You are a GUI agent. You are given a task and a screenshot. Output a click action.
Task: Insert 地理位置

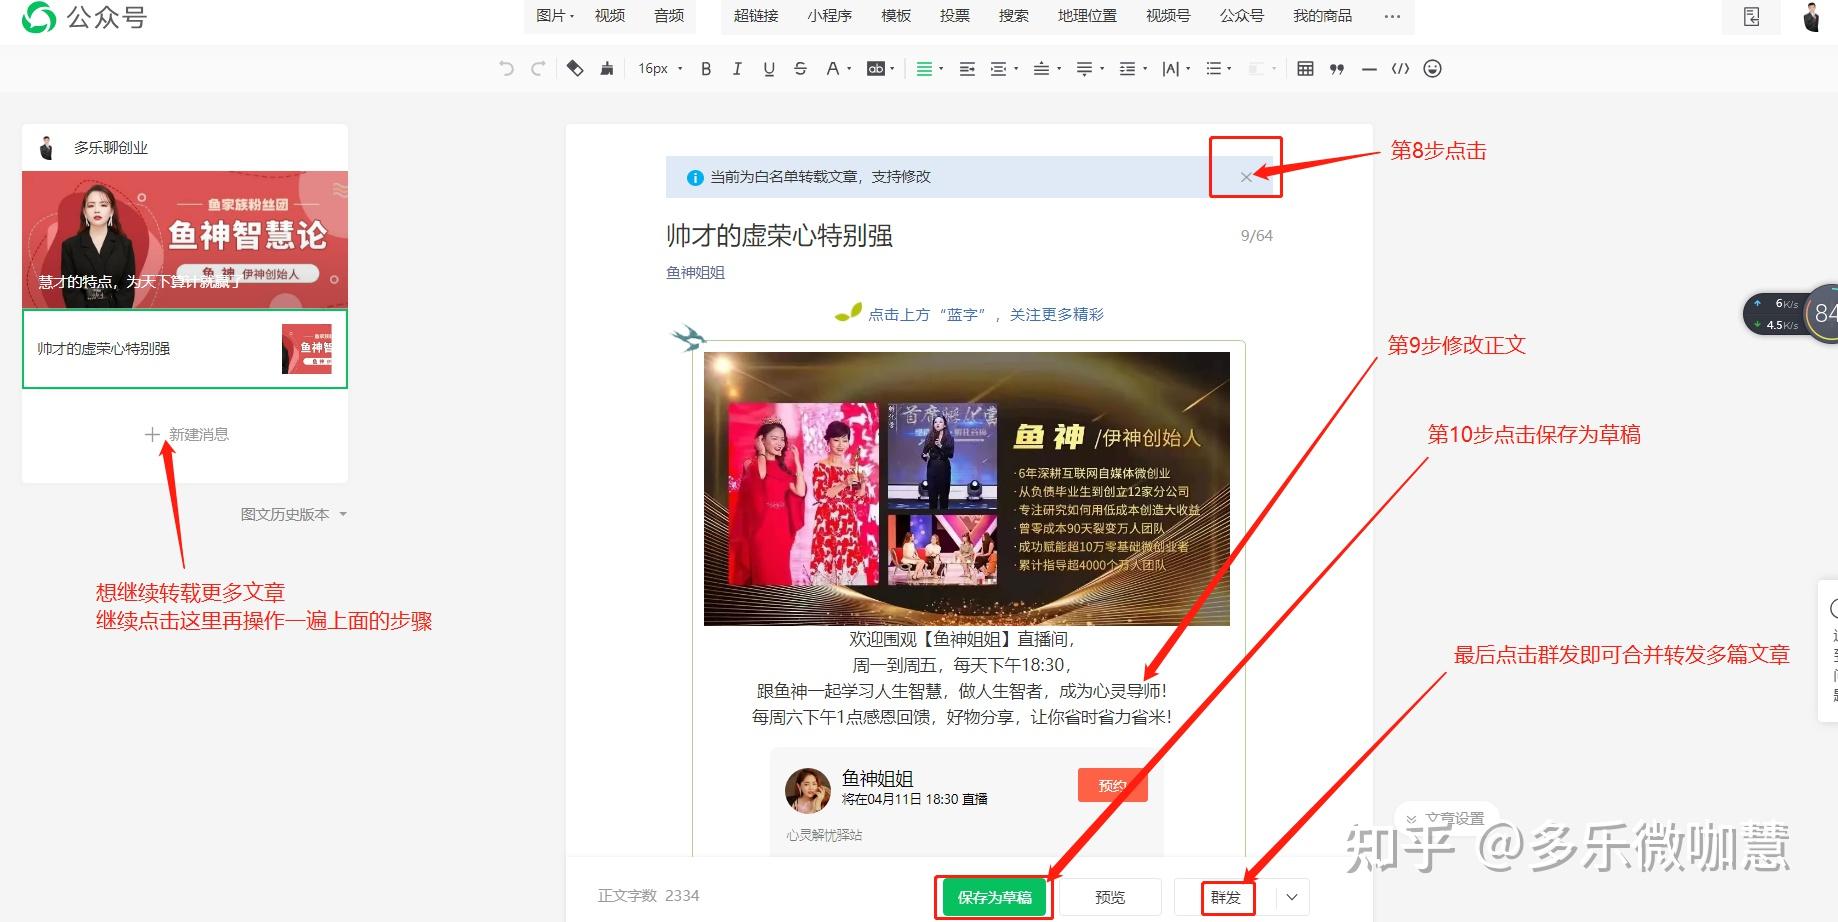[x=1087, y=16]
